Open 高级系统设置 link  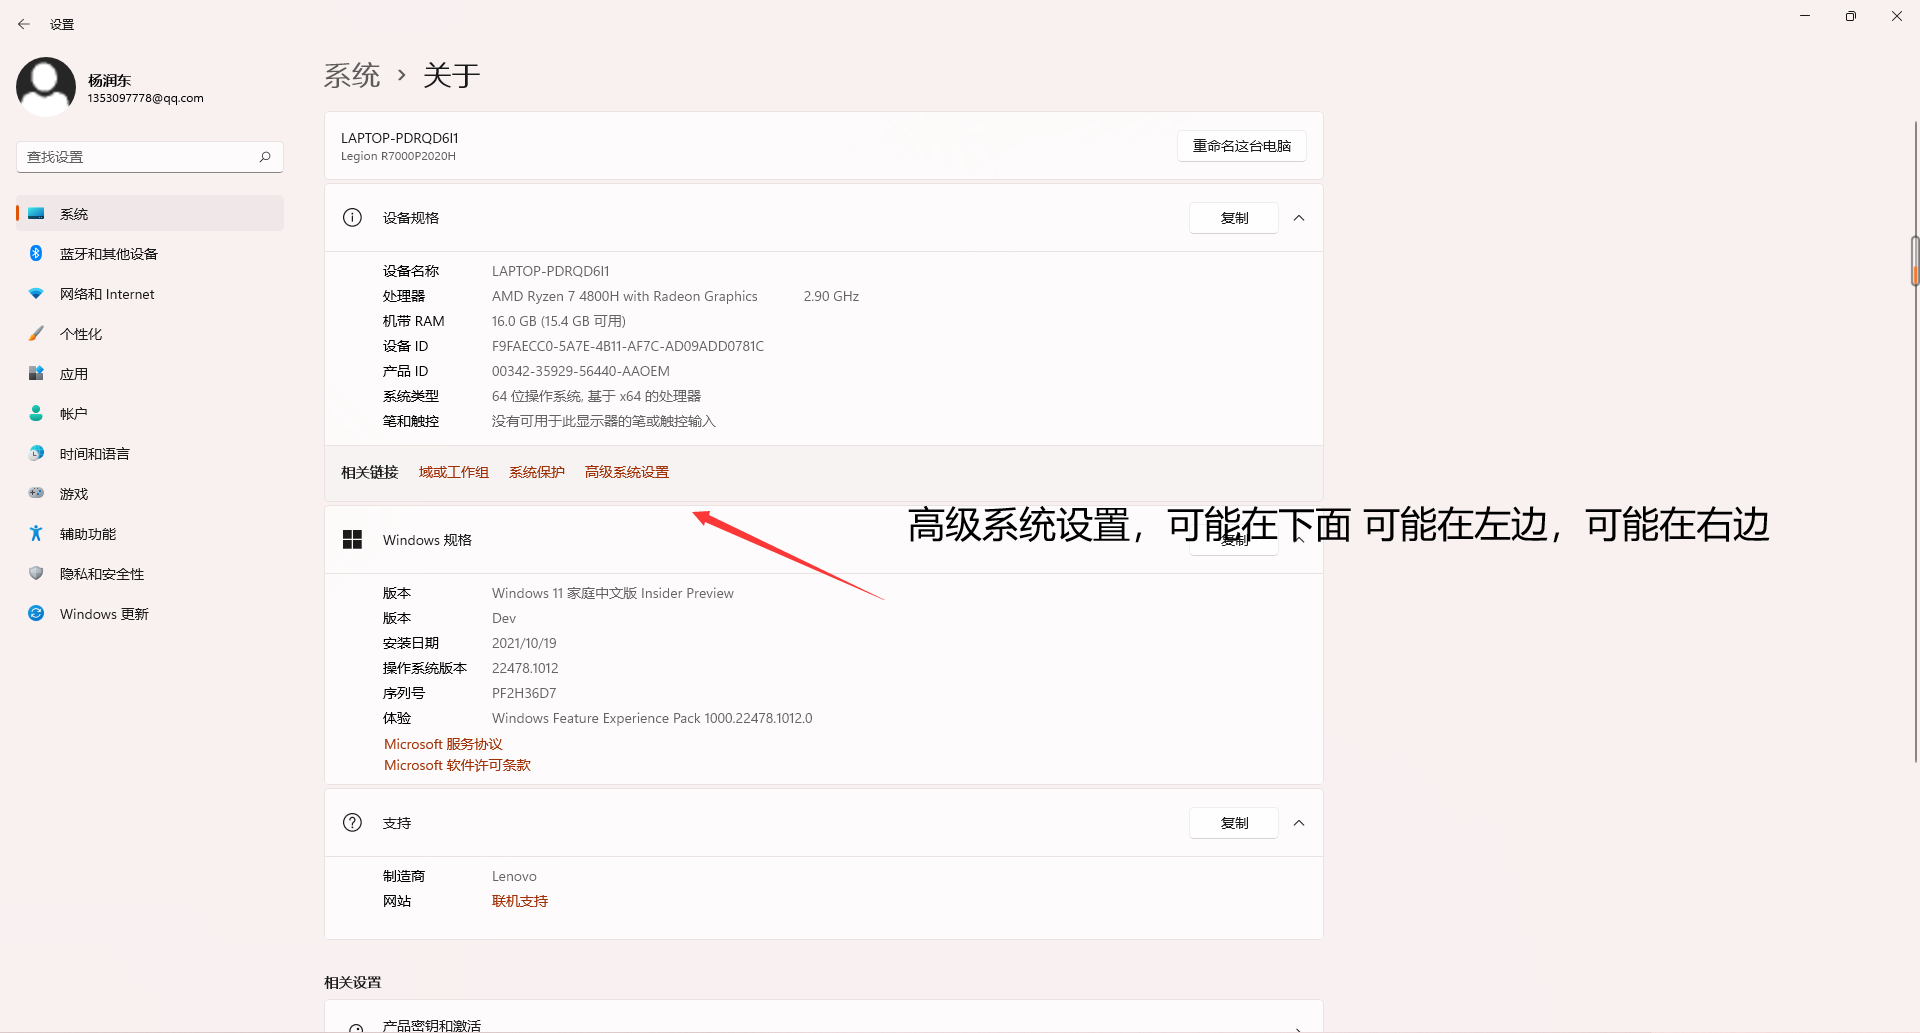click(x=627, y=472)
